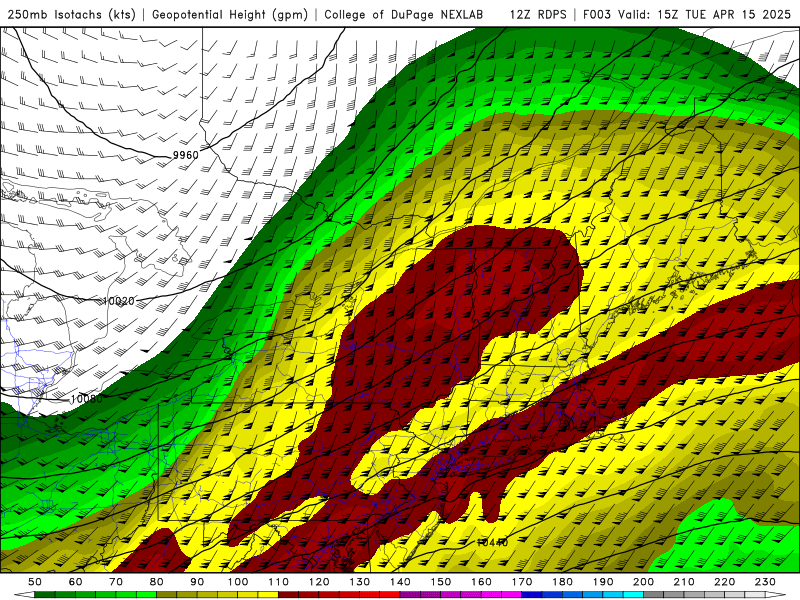The height and width of the screenshot is (600, 800).
Task: Click the 220 value on the color scale
Action: [724, 582]
